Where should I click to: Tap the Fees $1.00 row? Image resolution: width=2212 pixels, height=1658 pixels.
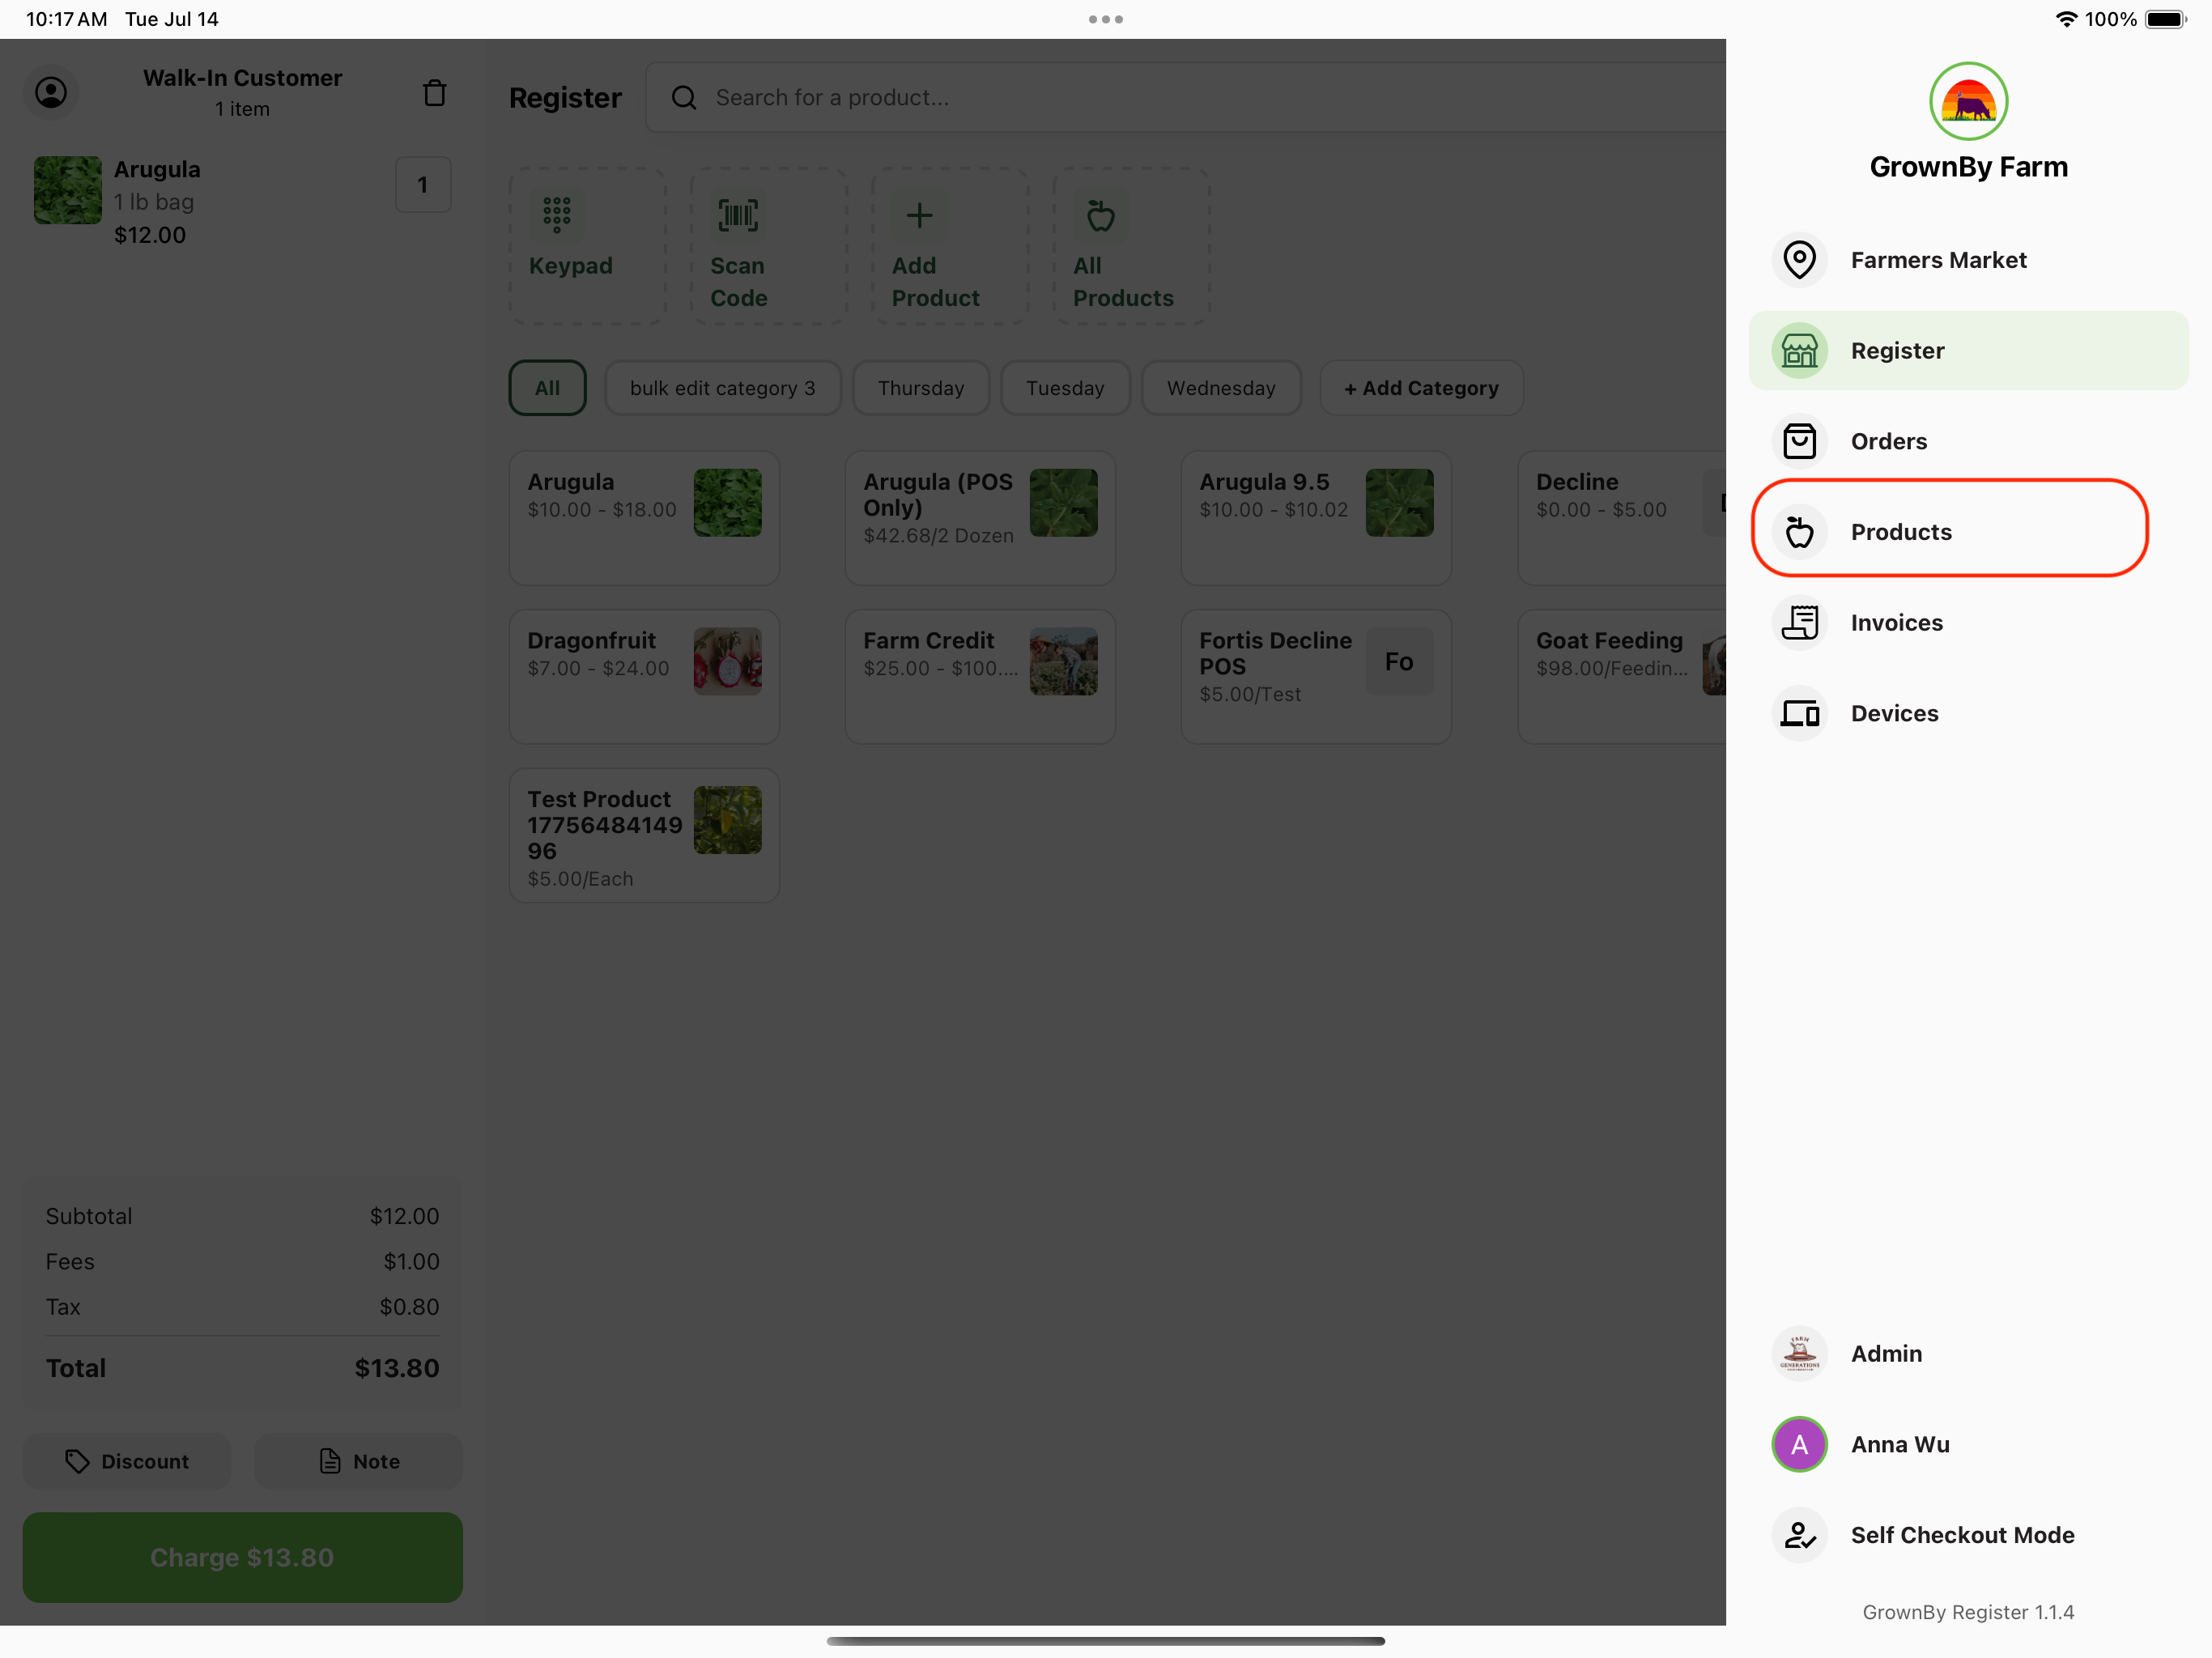tap(242, 1262)
